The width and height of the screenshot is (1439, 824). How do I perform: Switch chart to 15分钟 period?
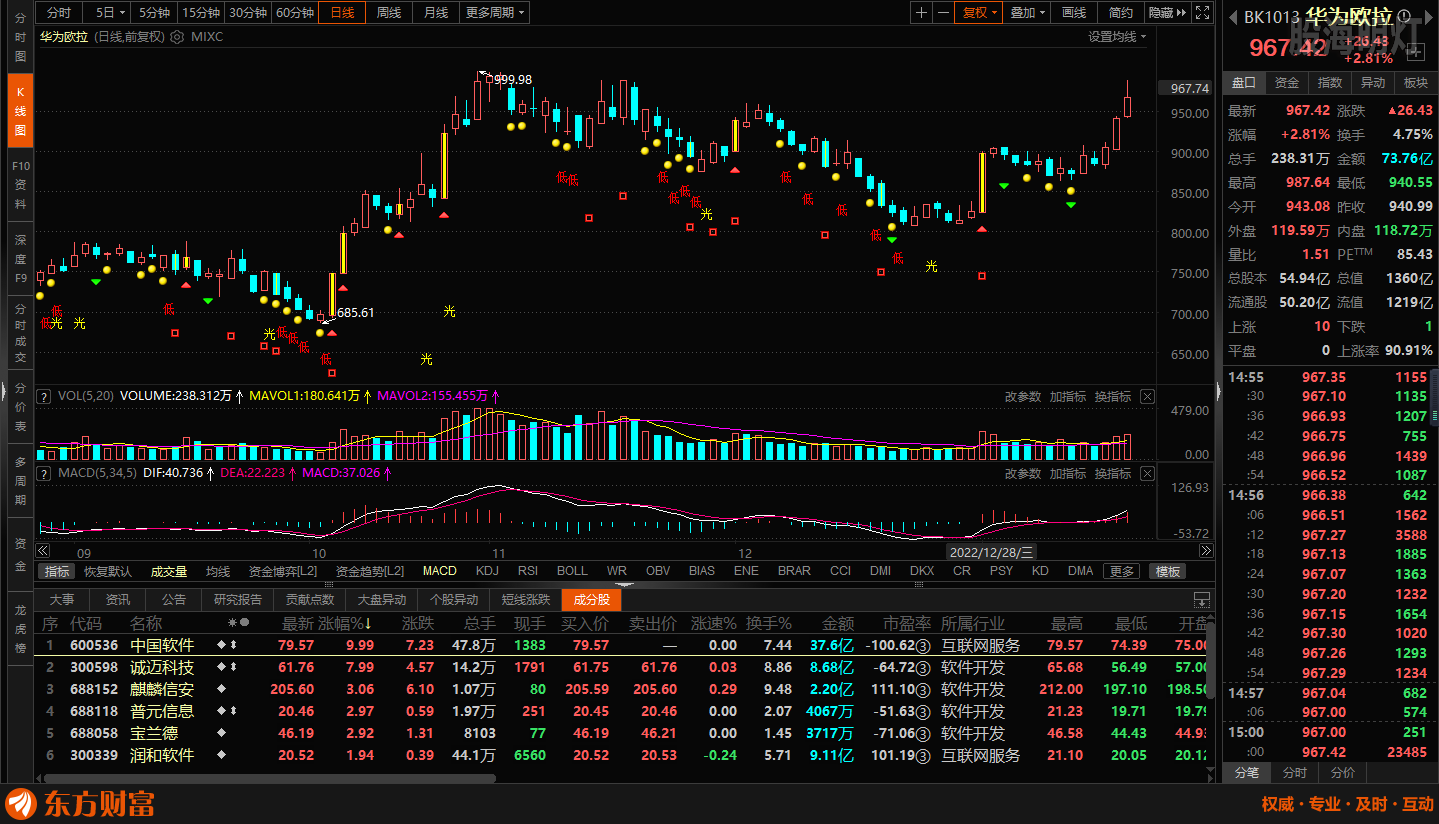click(200, 13)
